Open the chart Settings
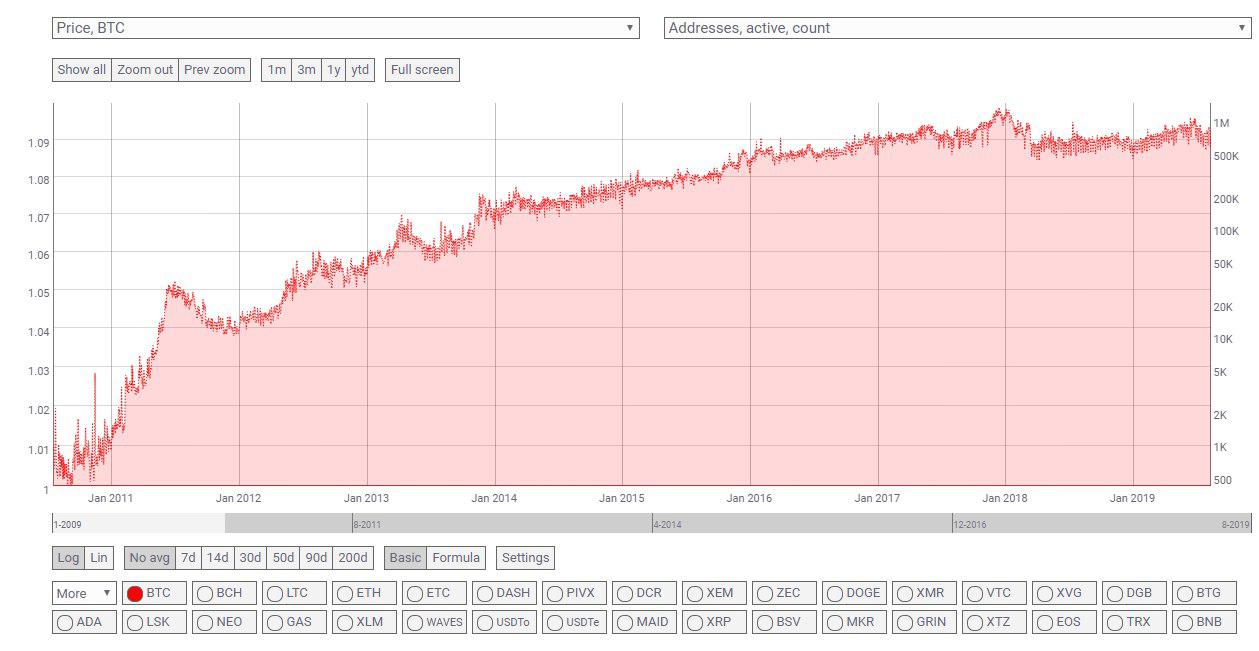The image size is (1259, 651). [525, 558]
